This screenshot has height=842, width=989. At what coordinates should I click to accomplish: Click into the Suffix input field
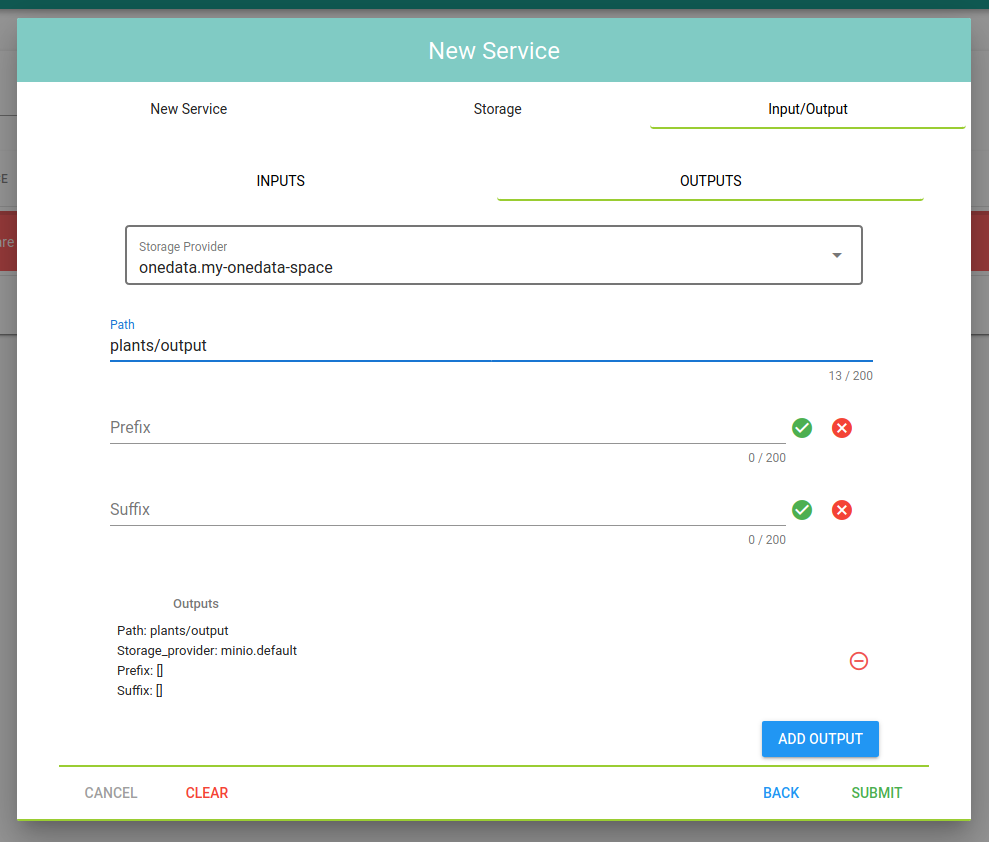[x=446, y=510]
